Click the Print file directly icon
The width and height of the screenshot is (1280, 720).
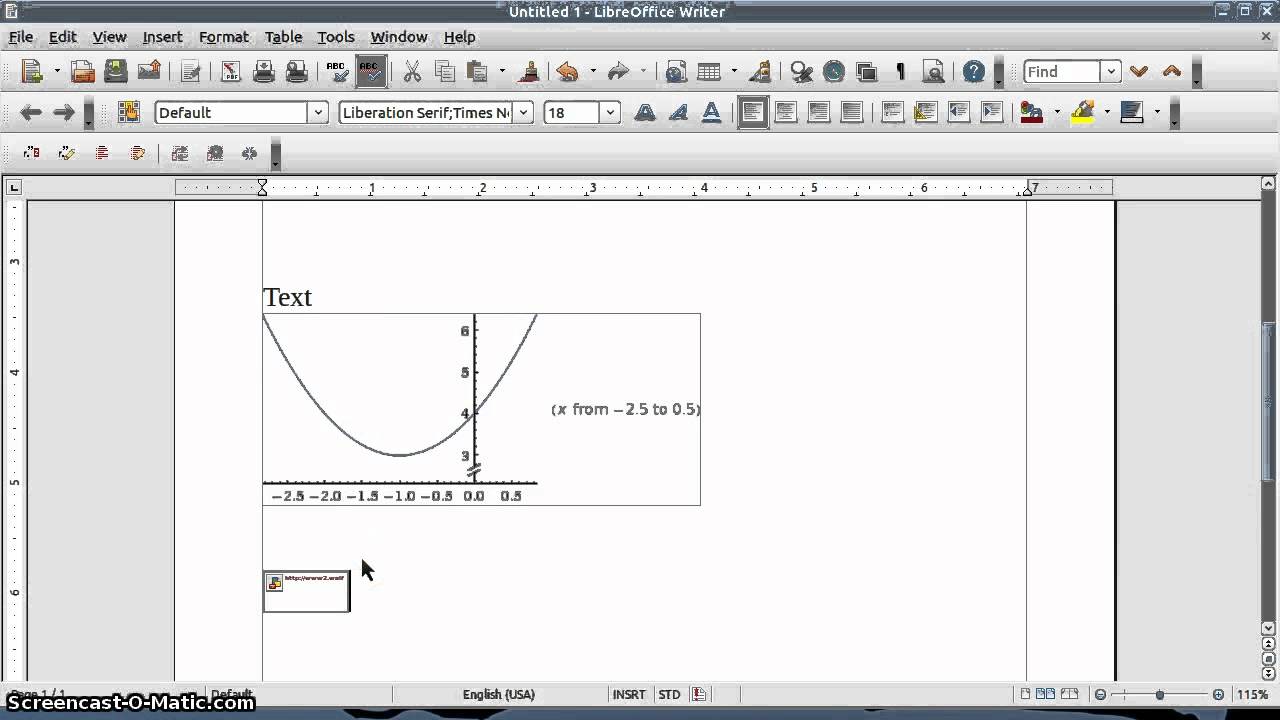point(264,71)
